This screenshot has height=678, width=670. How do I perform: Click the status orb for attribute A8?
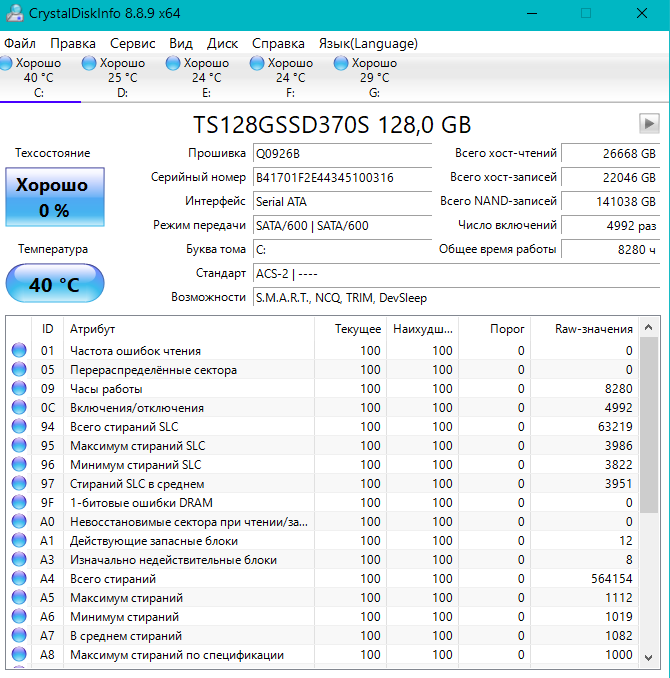pyautogui.click(x=19, y=655)
